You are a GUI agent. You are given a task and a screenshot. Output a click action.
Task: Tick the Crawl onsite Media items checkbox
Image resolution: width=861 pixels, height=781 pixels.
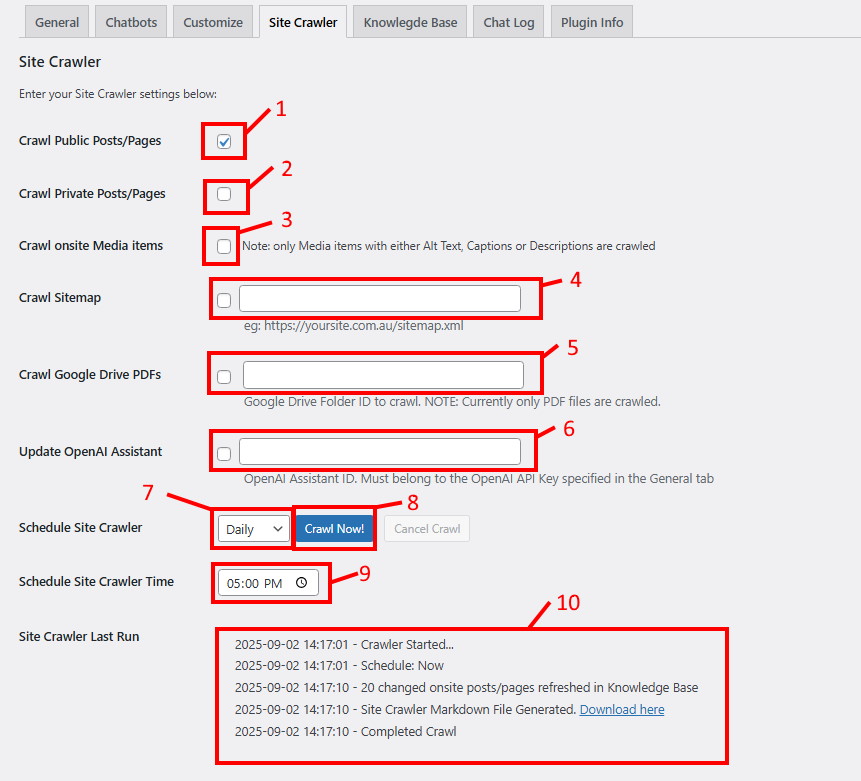click(224, 246)
